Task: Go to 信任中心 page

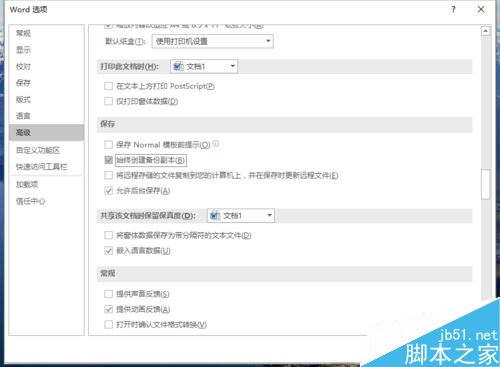Action: pyautogui.click(x=46, y=201)
